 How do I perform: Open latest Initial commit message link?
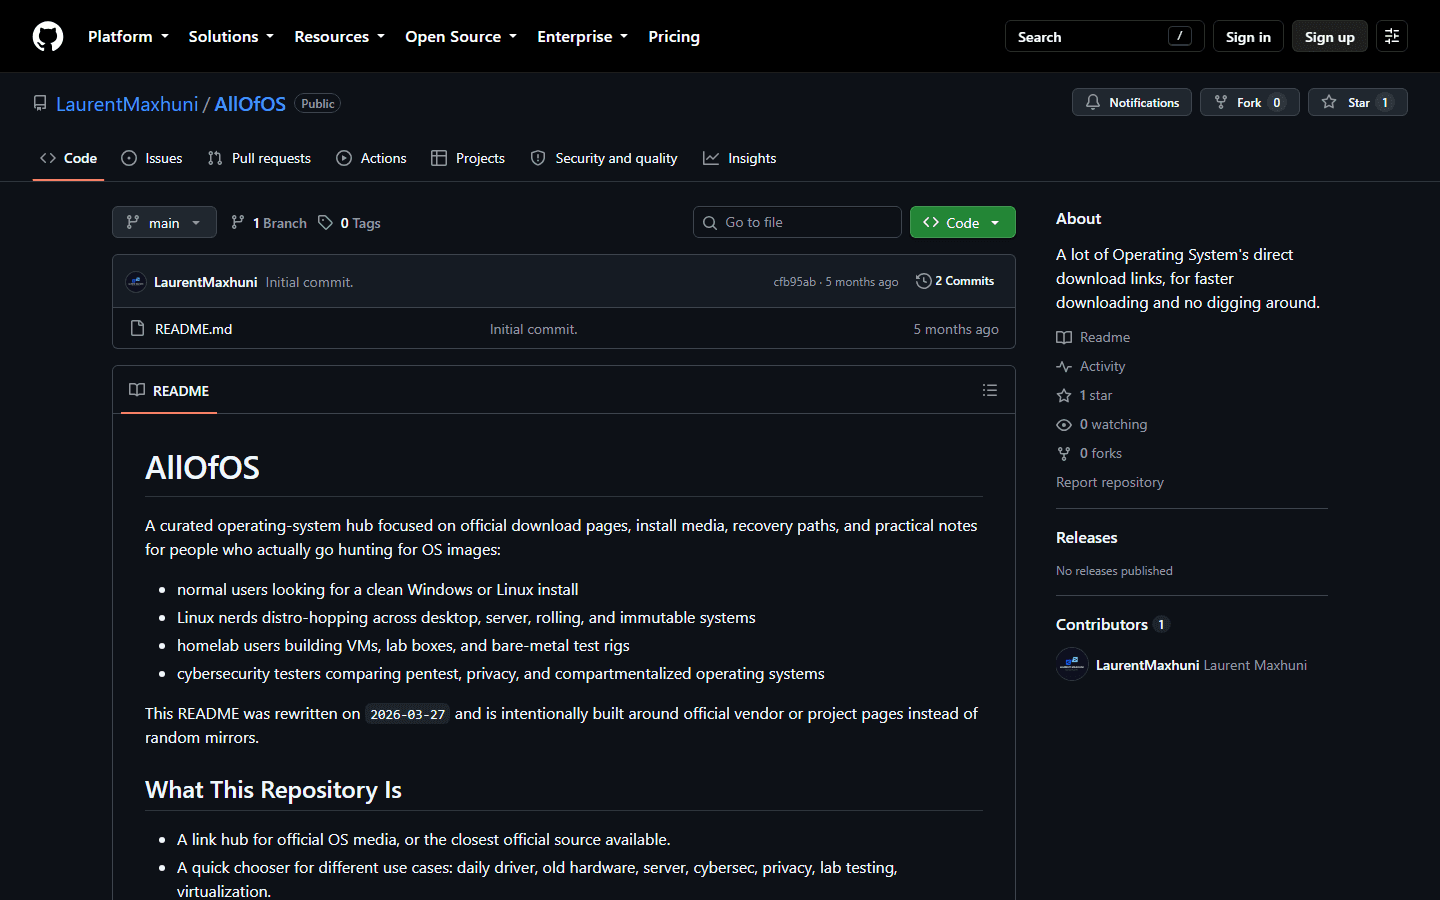[x=309, y=282]
